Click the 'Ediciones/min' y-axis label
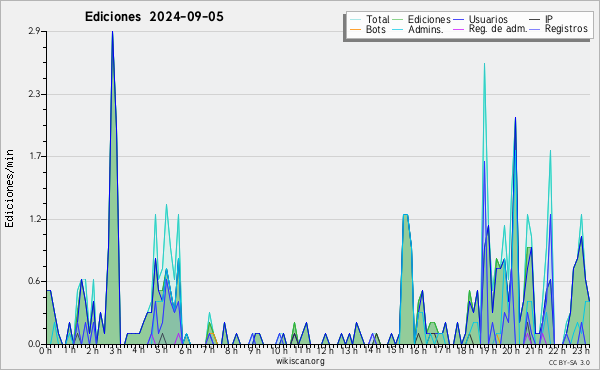600x370 pixels. [9, 188]
